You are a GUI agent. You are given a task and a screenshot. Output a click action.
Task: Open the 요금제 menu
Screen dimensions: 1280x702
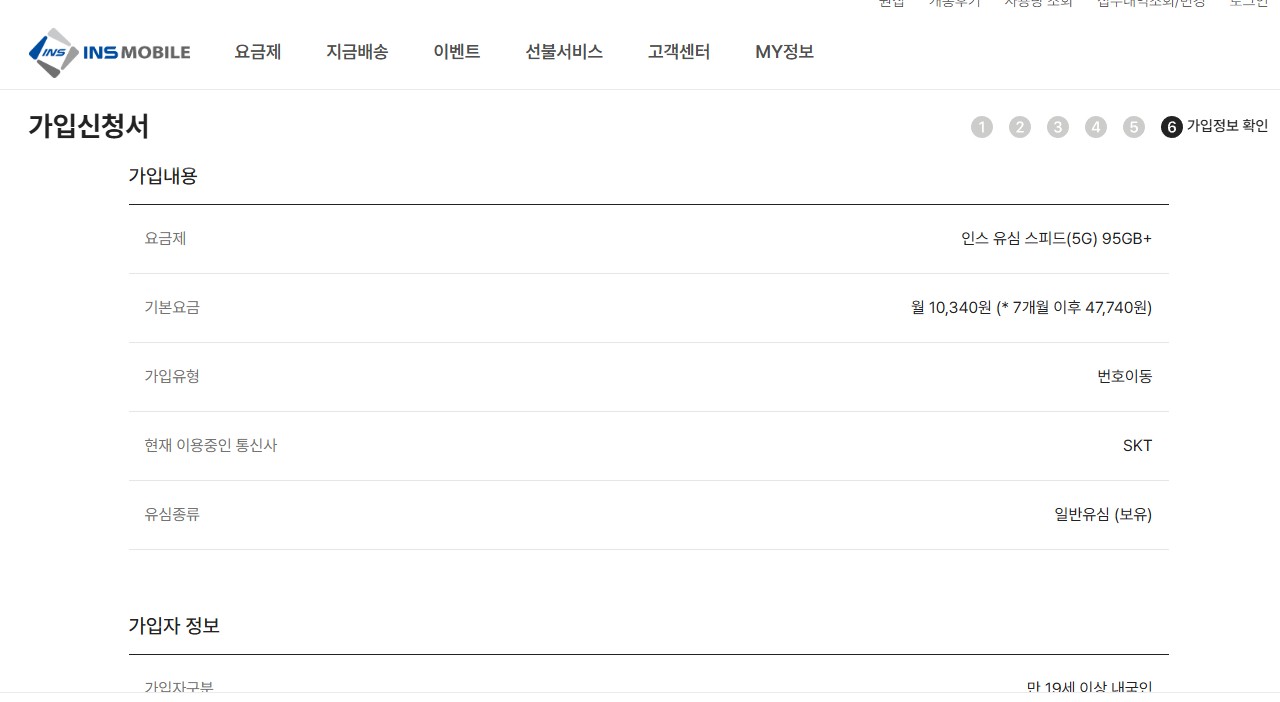(258, 52)
